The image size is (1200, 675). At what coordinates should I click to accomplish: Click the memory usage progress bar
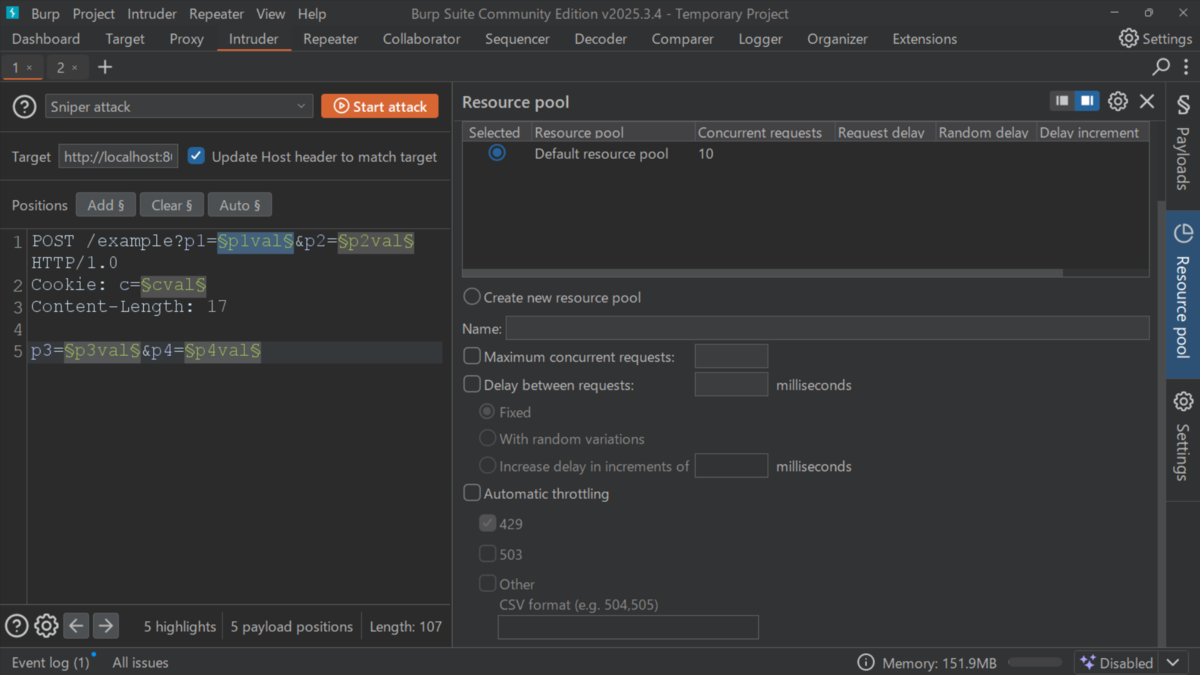(1034, 662)
